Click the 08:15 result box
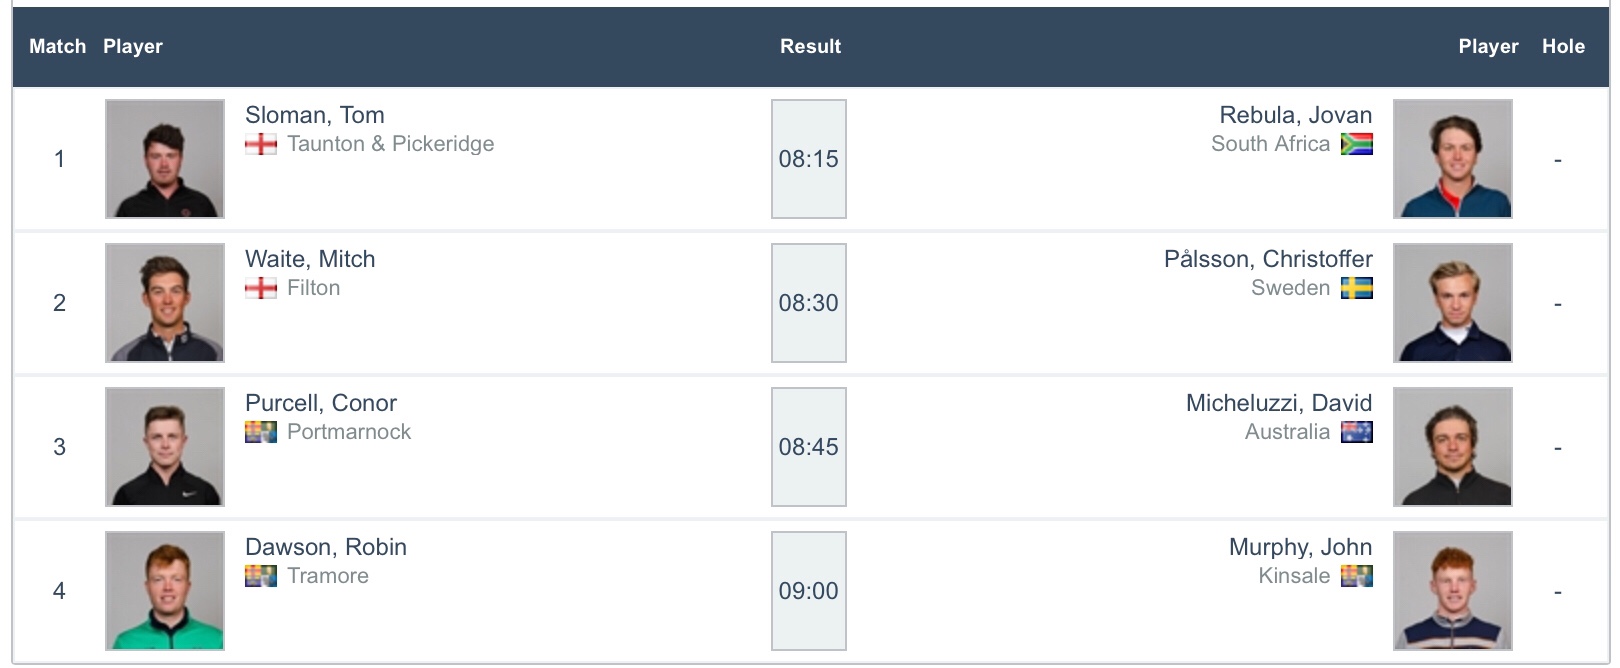Screen dimensions: 1620x668 [x=808, y=159]
